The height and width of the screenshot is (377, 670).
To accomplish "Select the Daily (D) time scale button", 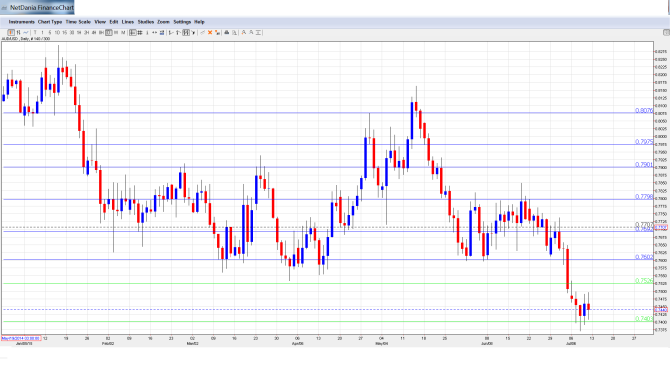I will tap(109, 32).
